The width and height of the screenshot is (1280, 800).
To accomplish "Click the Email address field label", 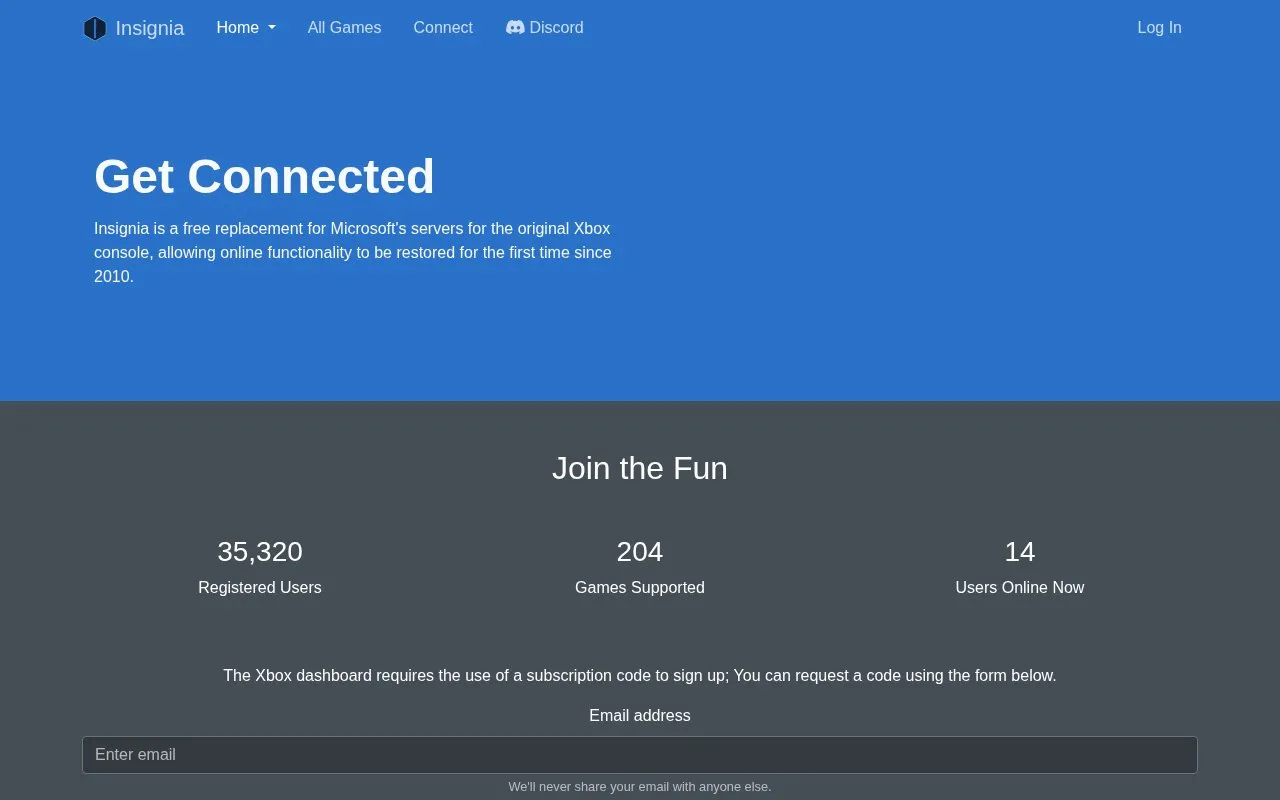I will tap(640, 716).
